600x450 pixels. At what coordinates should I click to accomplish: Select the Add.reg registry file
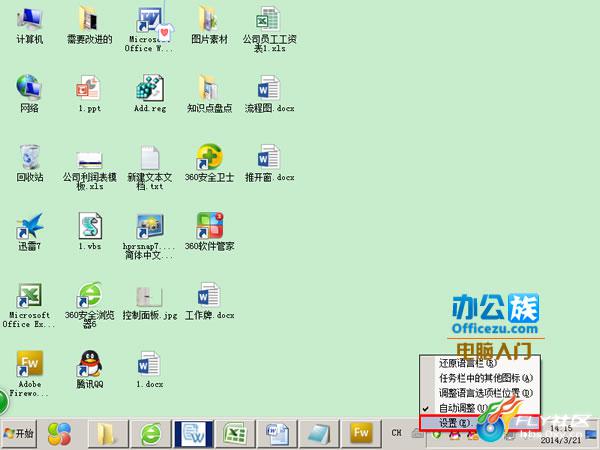(x=150, y=94)
